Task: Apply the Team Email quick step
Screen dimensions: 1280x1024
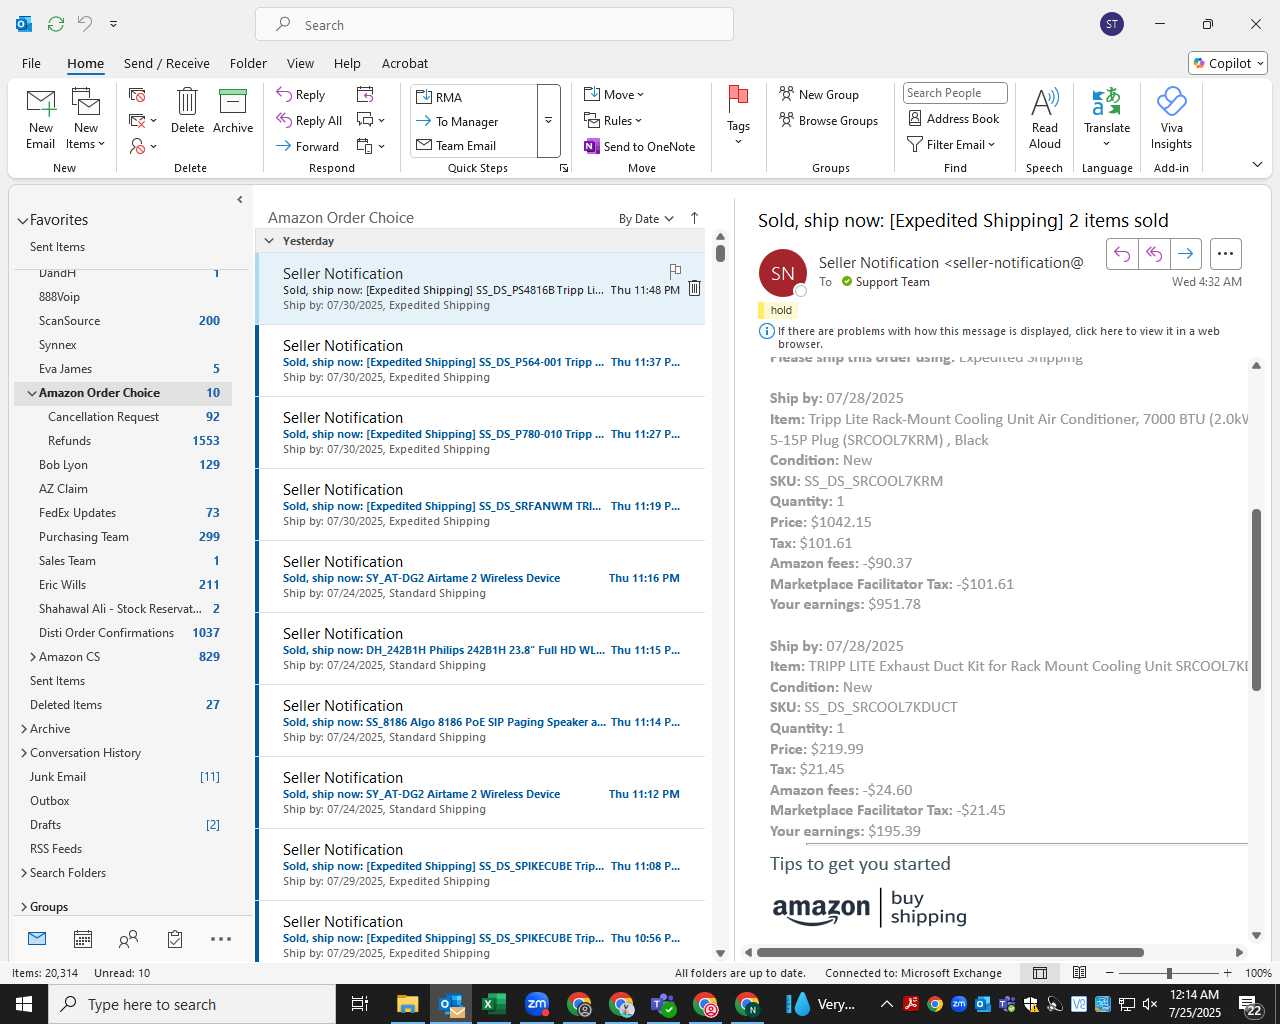Action: tap(474, 145)
